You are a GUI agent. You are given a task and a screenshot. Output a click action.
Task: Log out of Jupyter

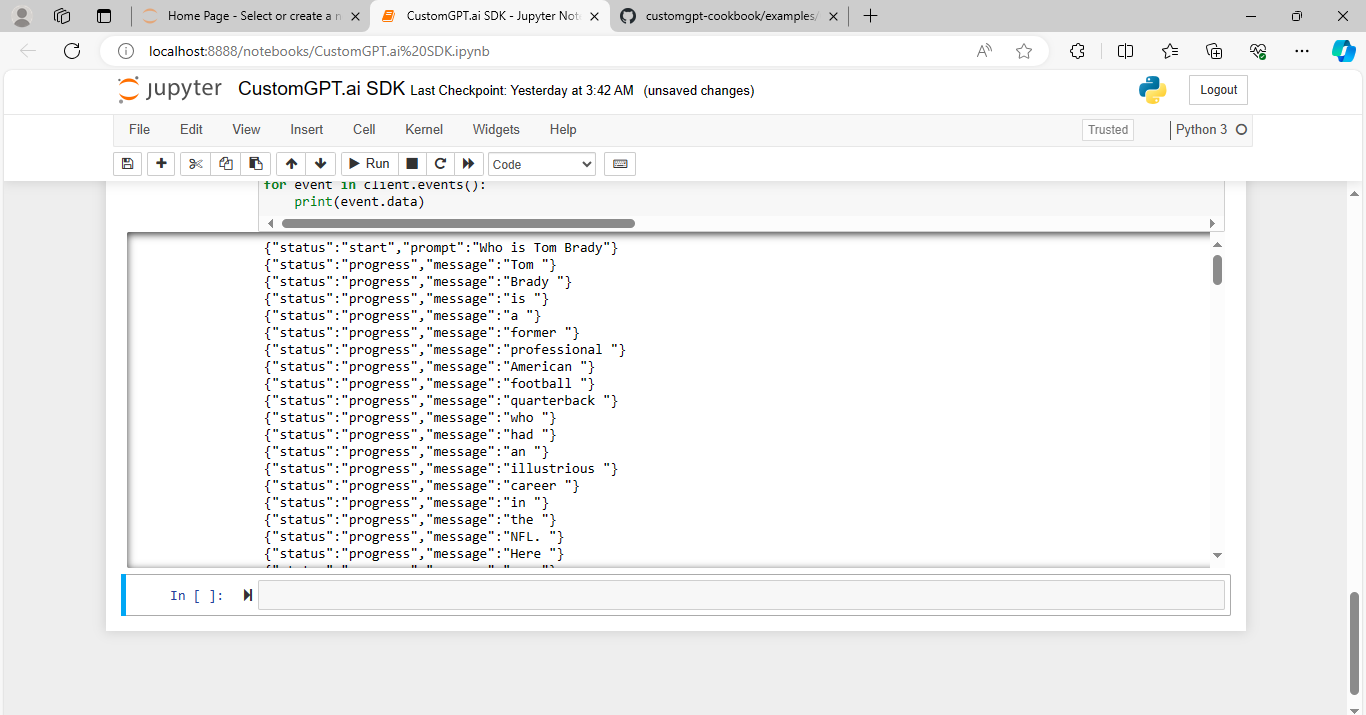click(1217, 89)
